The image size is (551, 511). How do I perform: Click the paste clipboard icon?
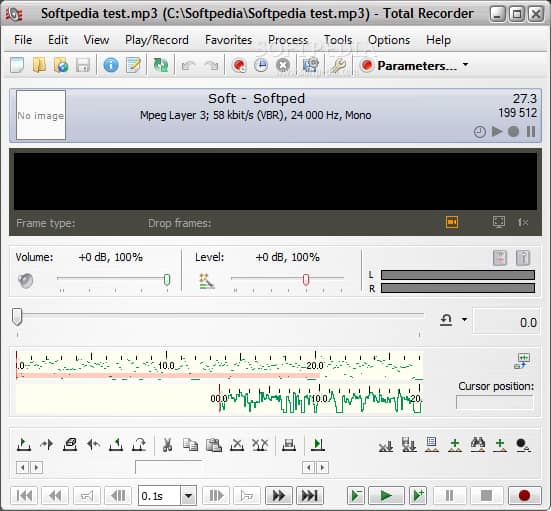pos(214,445)
